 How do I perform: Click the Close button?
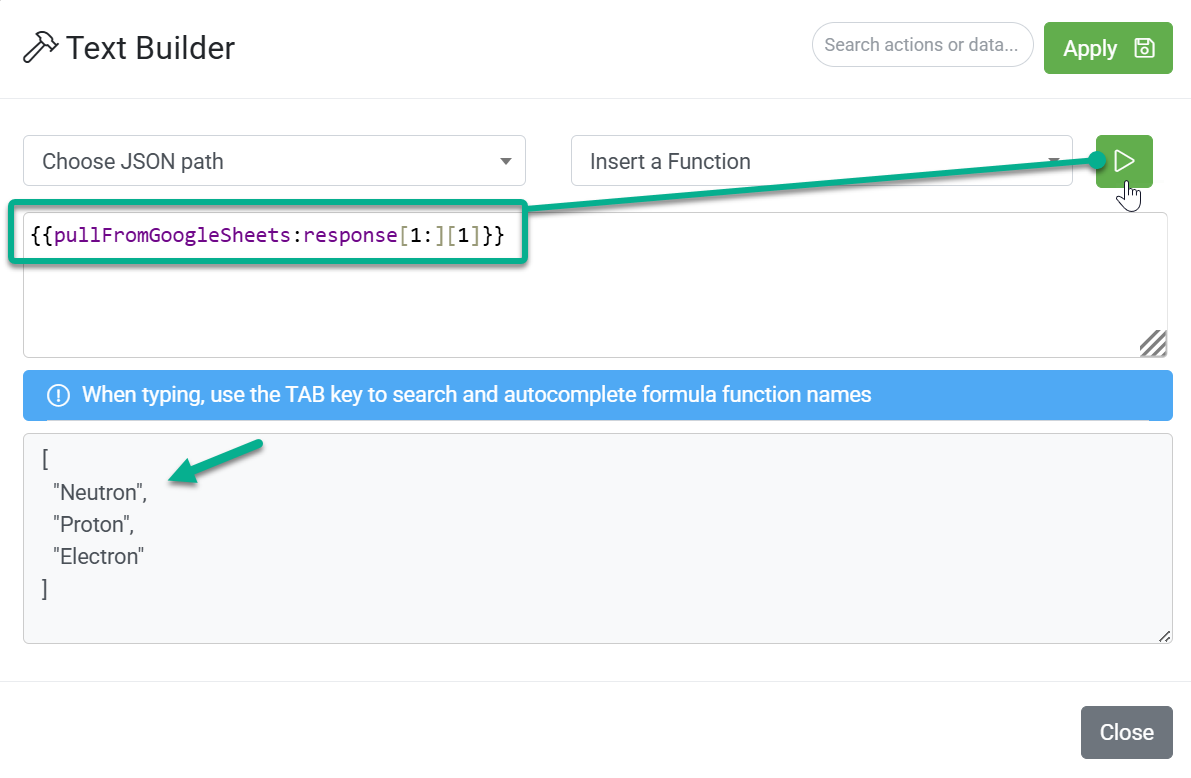coord(1126,732)
